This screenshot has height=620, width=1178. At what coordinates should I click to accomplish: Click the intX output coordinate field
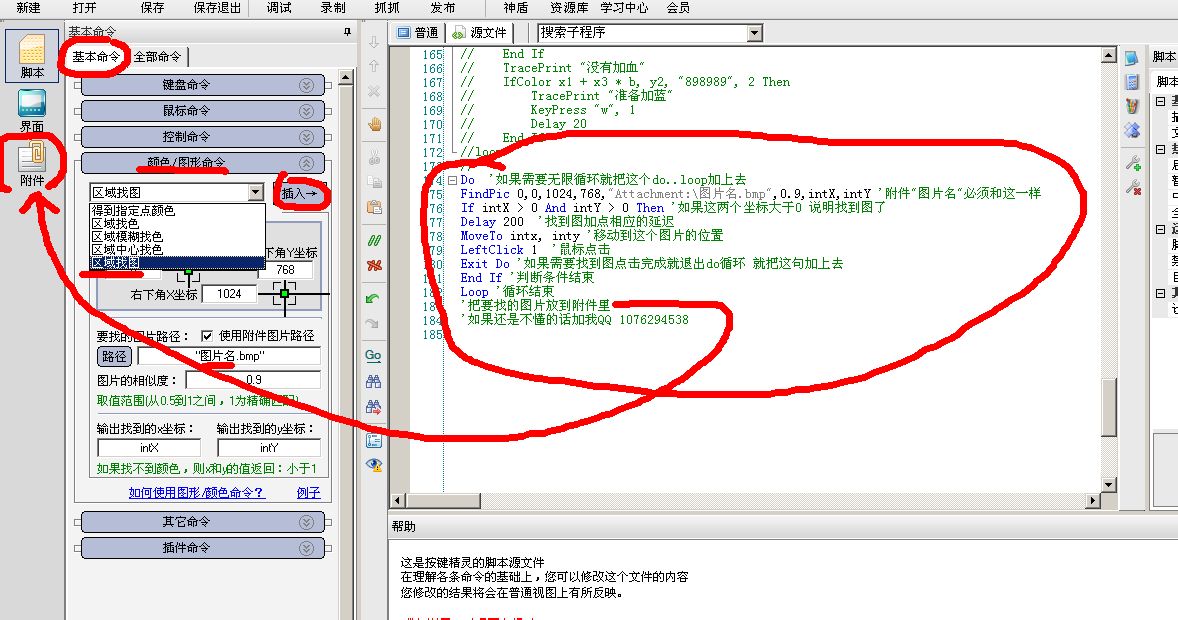(149, 448)
